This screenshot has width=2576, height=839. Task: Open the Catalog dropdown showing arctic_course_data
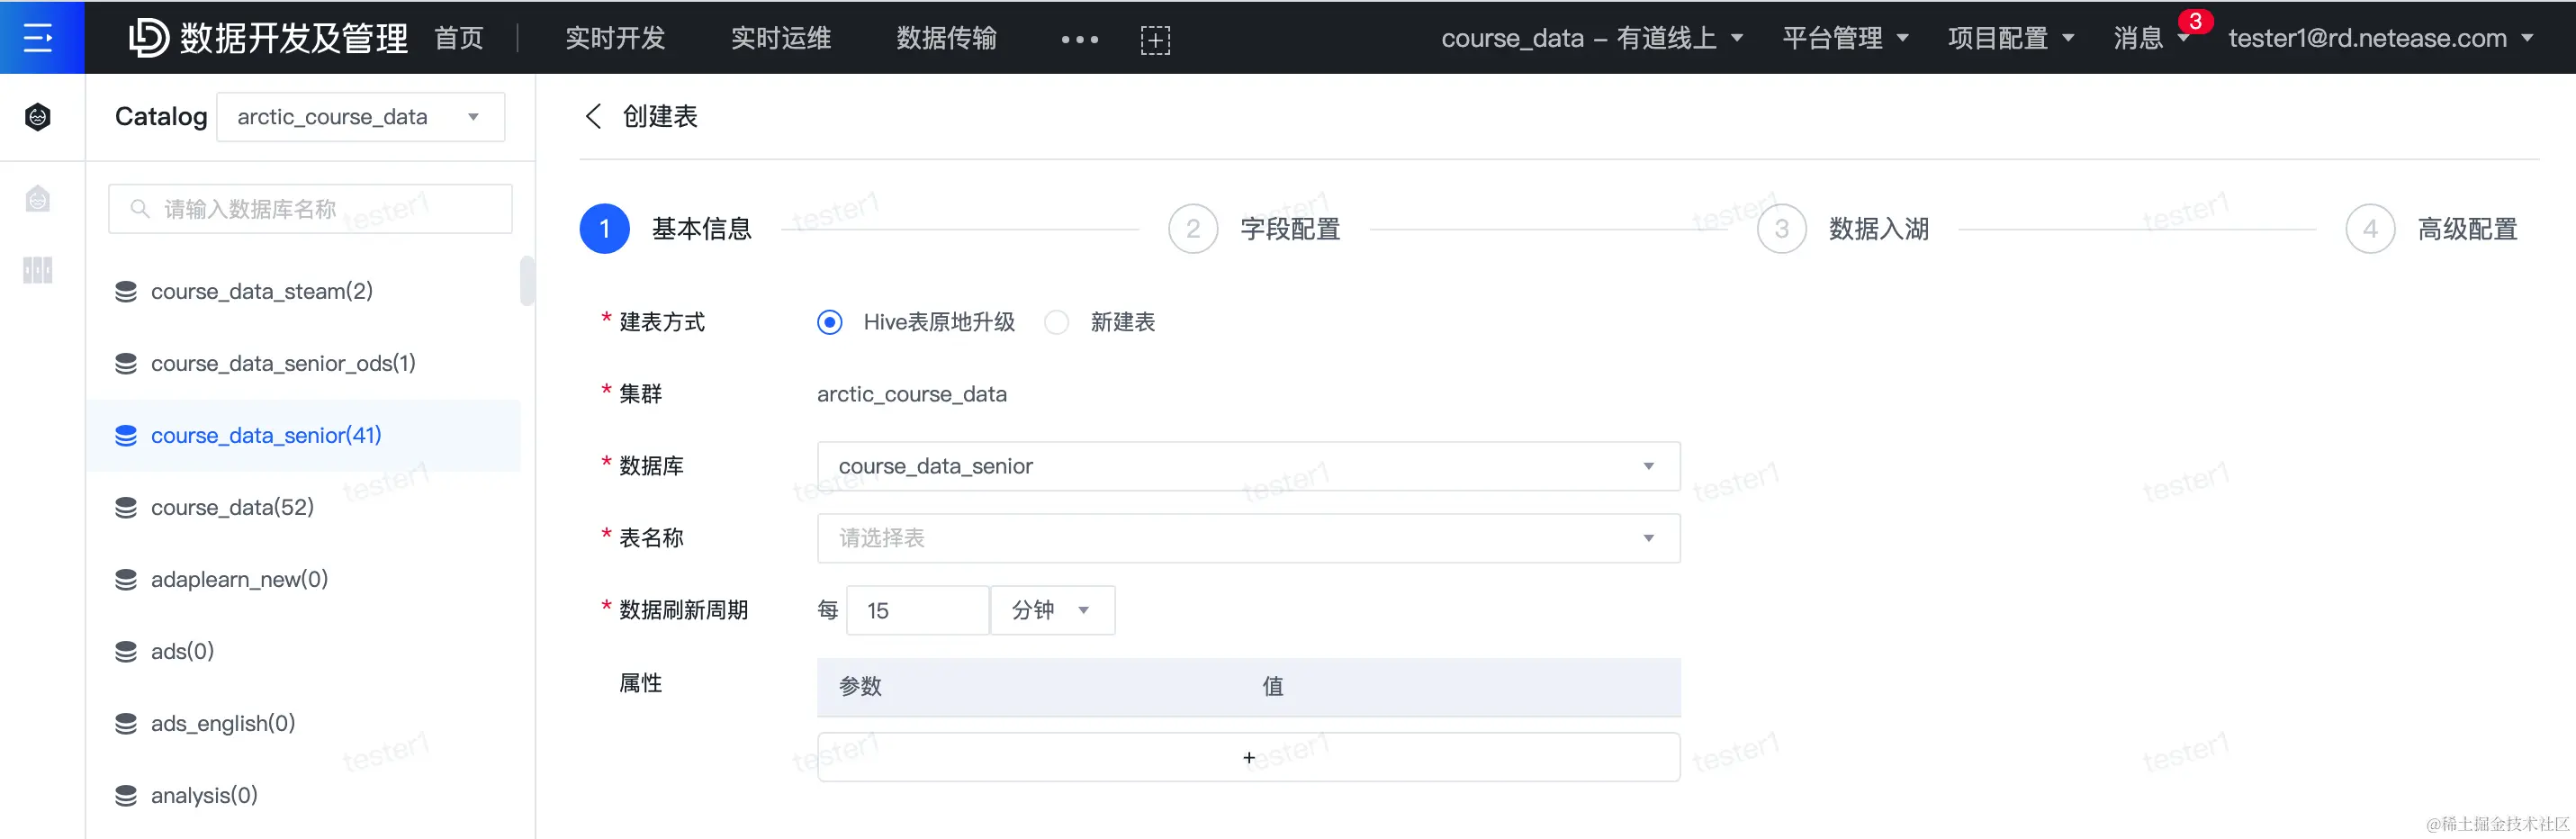click(360, 117)
